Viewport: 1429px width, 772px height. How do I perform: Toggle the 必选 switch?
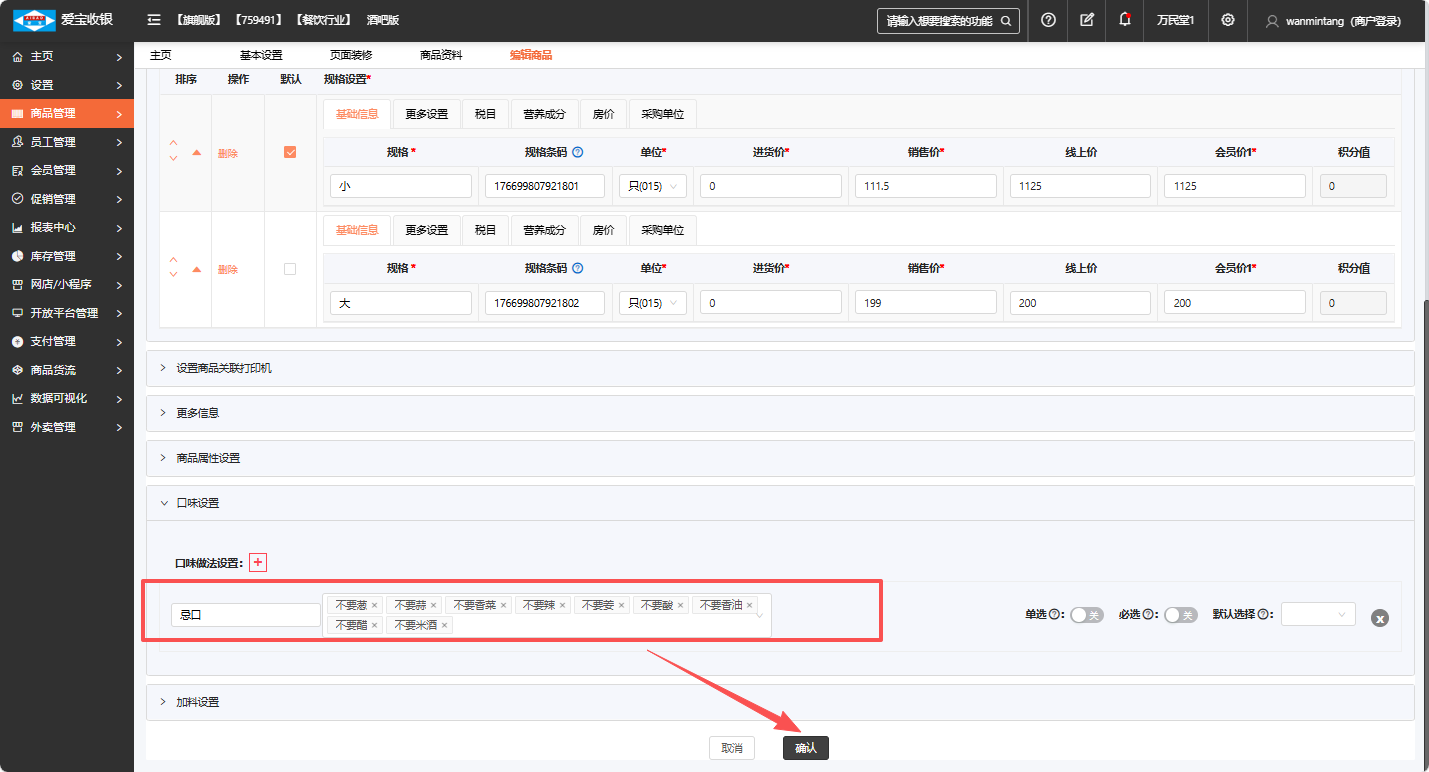click(1181, 615)
